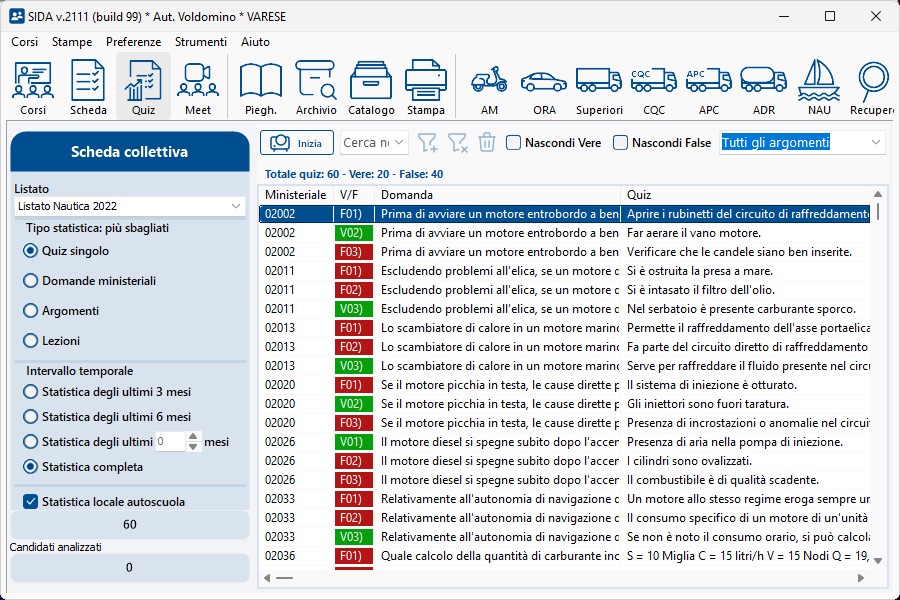Open the Corsi toolbar icon
900x600 pixels.
click(33, 86)
